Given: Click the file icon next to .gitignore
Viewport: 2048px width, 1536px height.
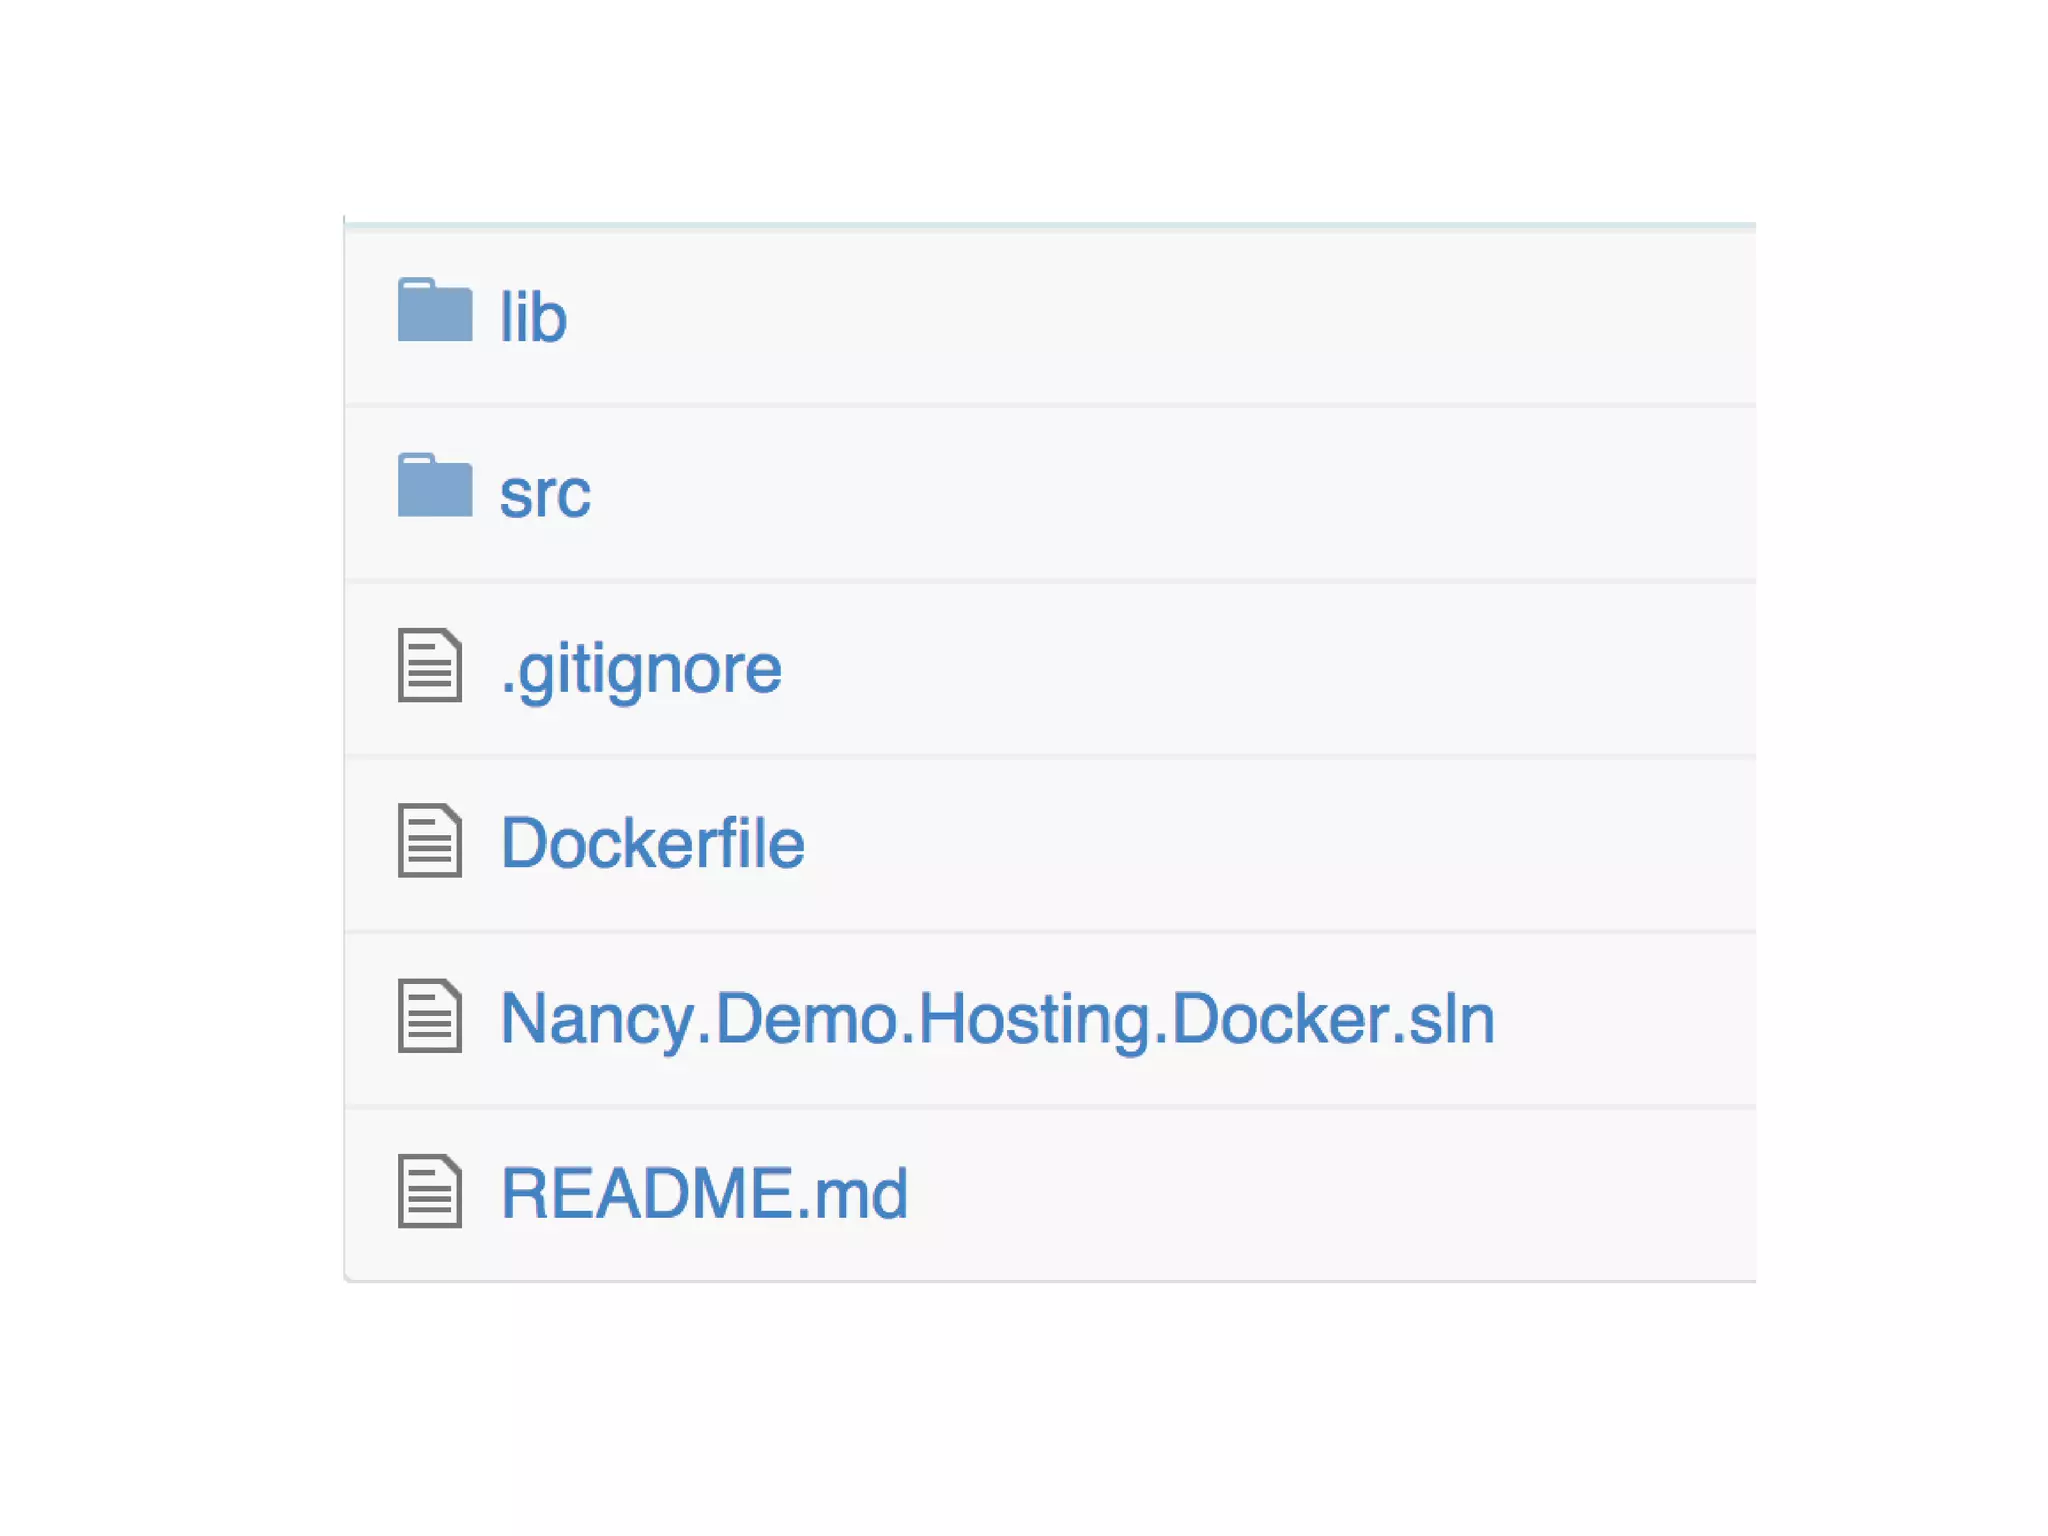Looking at the screenshot, I should pos(430,665).
